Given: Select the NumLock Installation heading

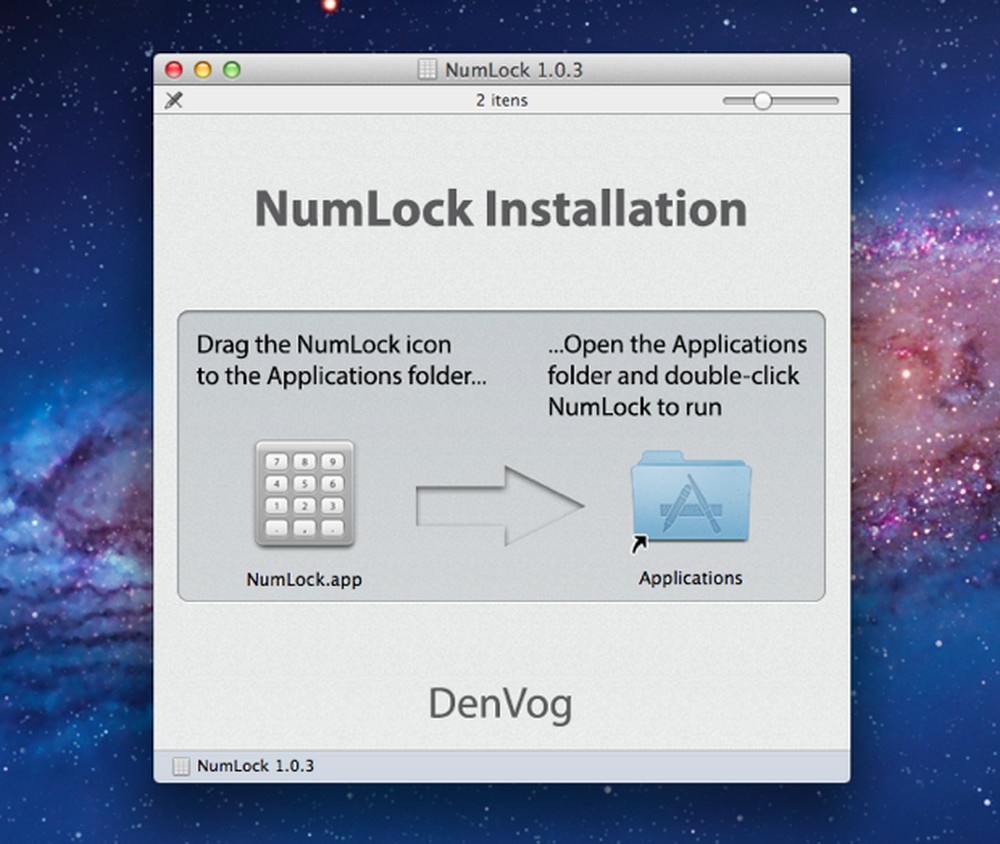Looking at the screenshot, I should (500, 208).
